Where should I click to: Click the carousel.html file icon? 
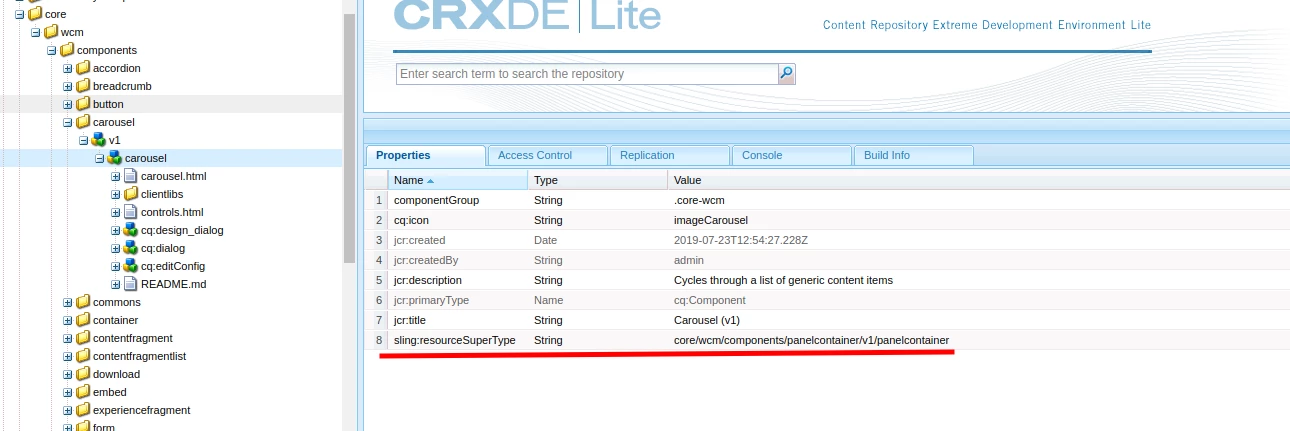tap(131, 176)
